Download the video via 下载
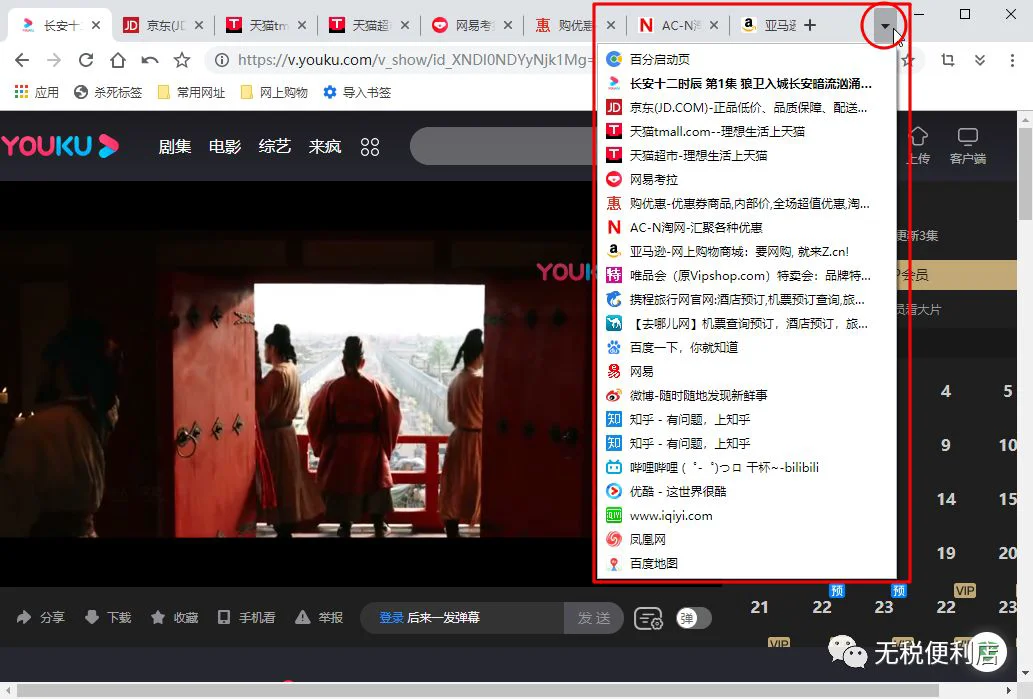 pyautogui.click(x=109, y=617)
